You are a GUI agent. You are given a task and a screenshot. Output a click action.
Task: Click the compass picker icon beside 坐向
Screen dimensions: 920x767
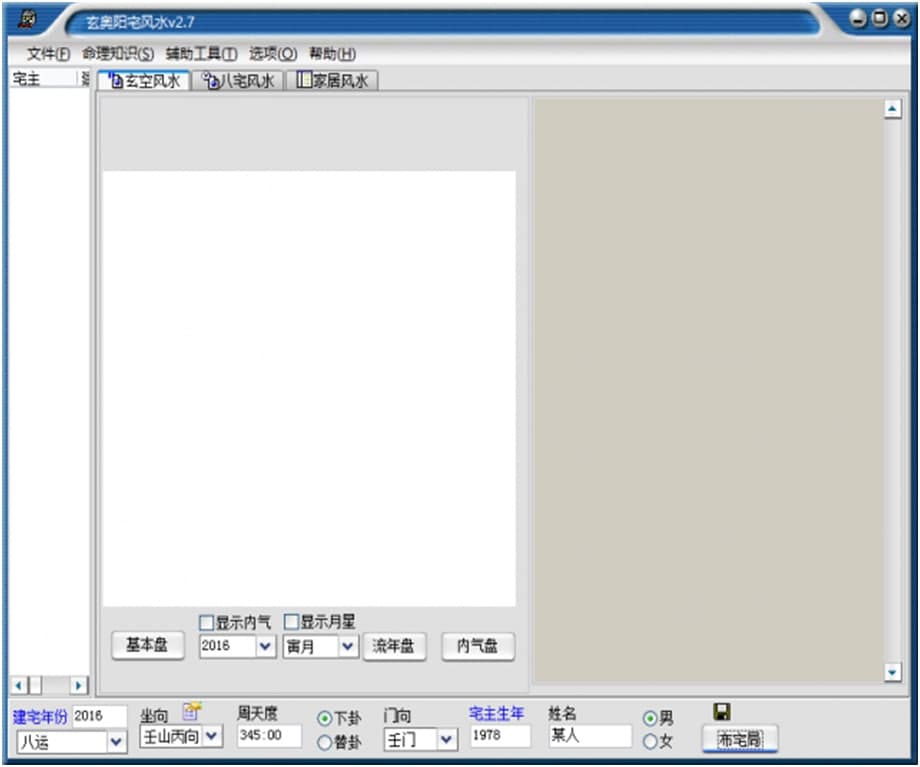[191, 711]
